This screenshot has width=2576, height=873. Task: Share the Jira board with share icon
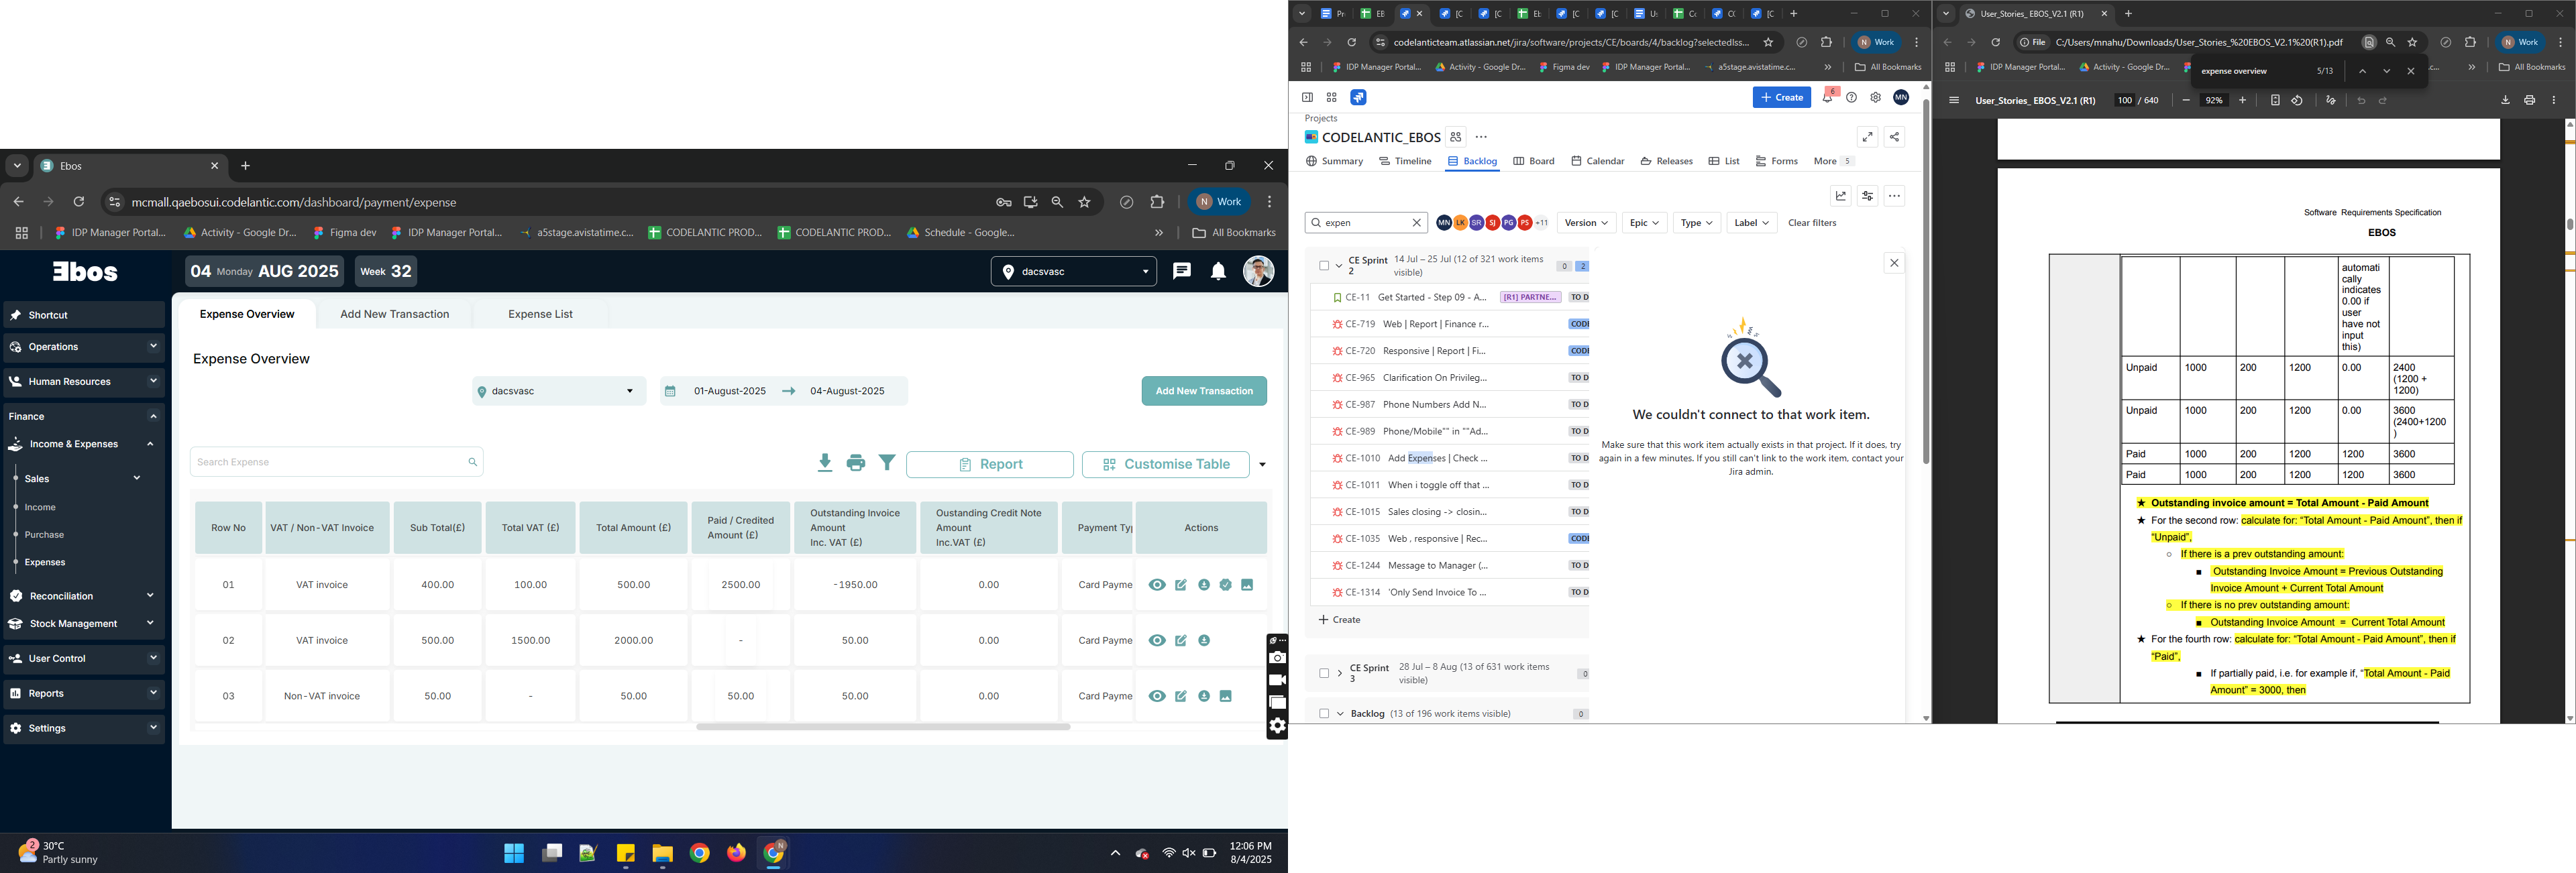coord(1894,137)
